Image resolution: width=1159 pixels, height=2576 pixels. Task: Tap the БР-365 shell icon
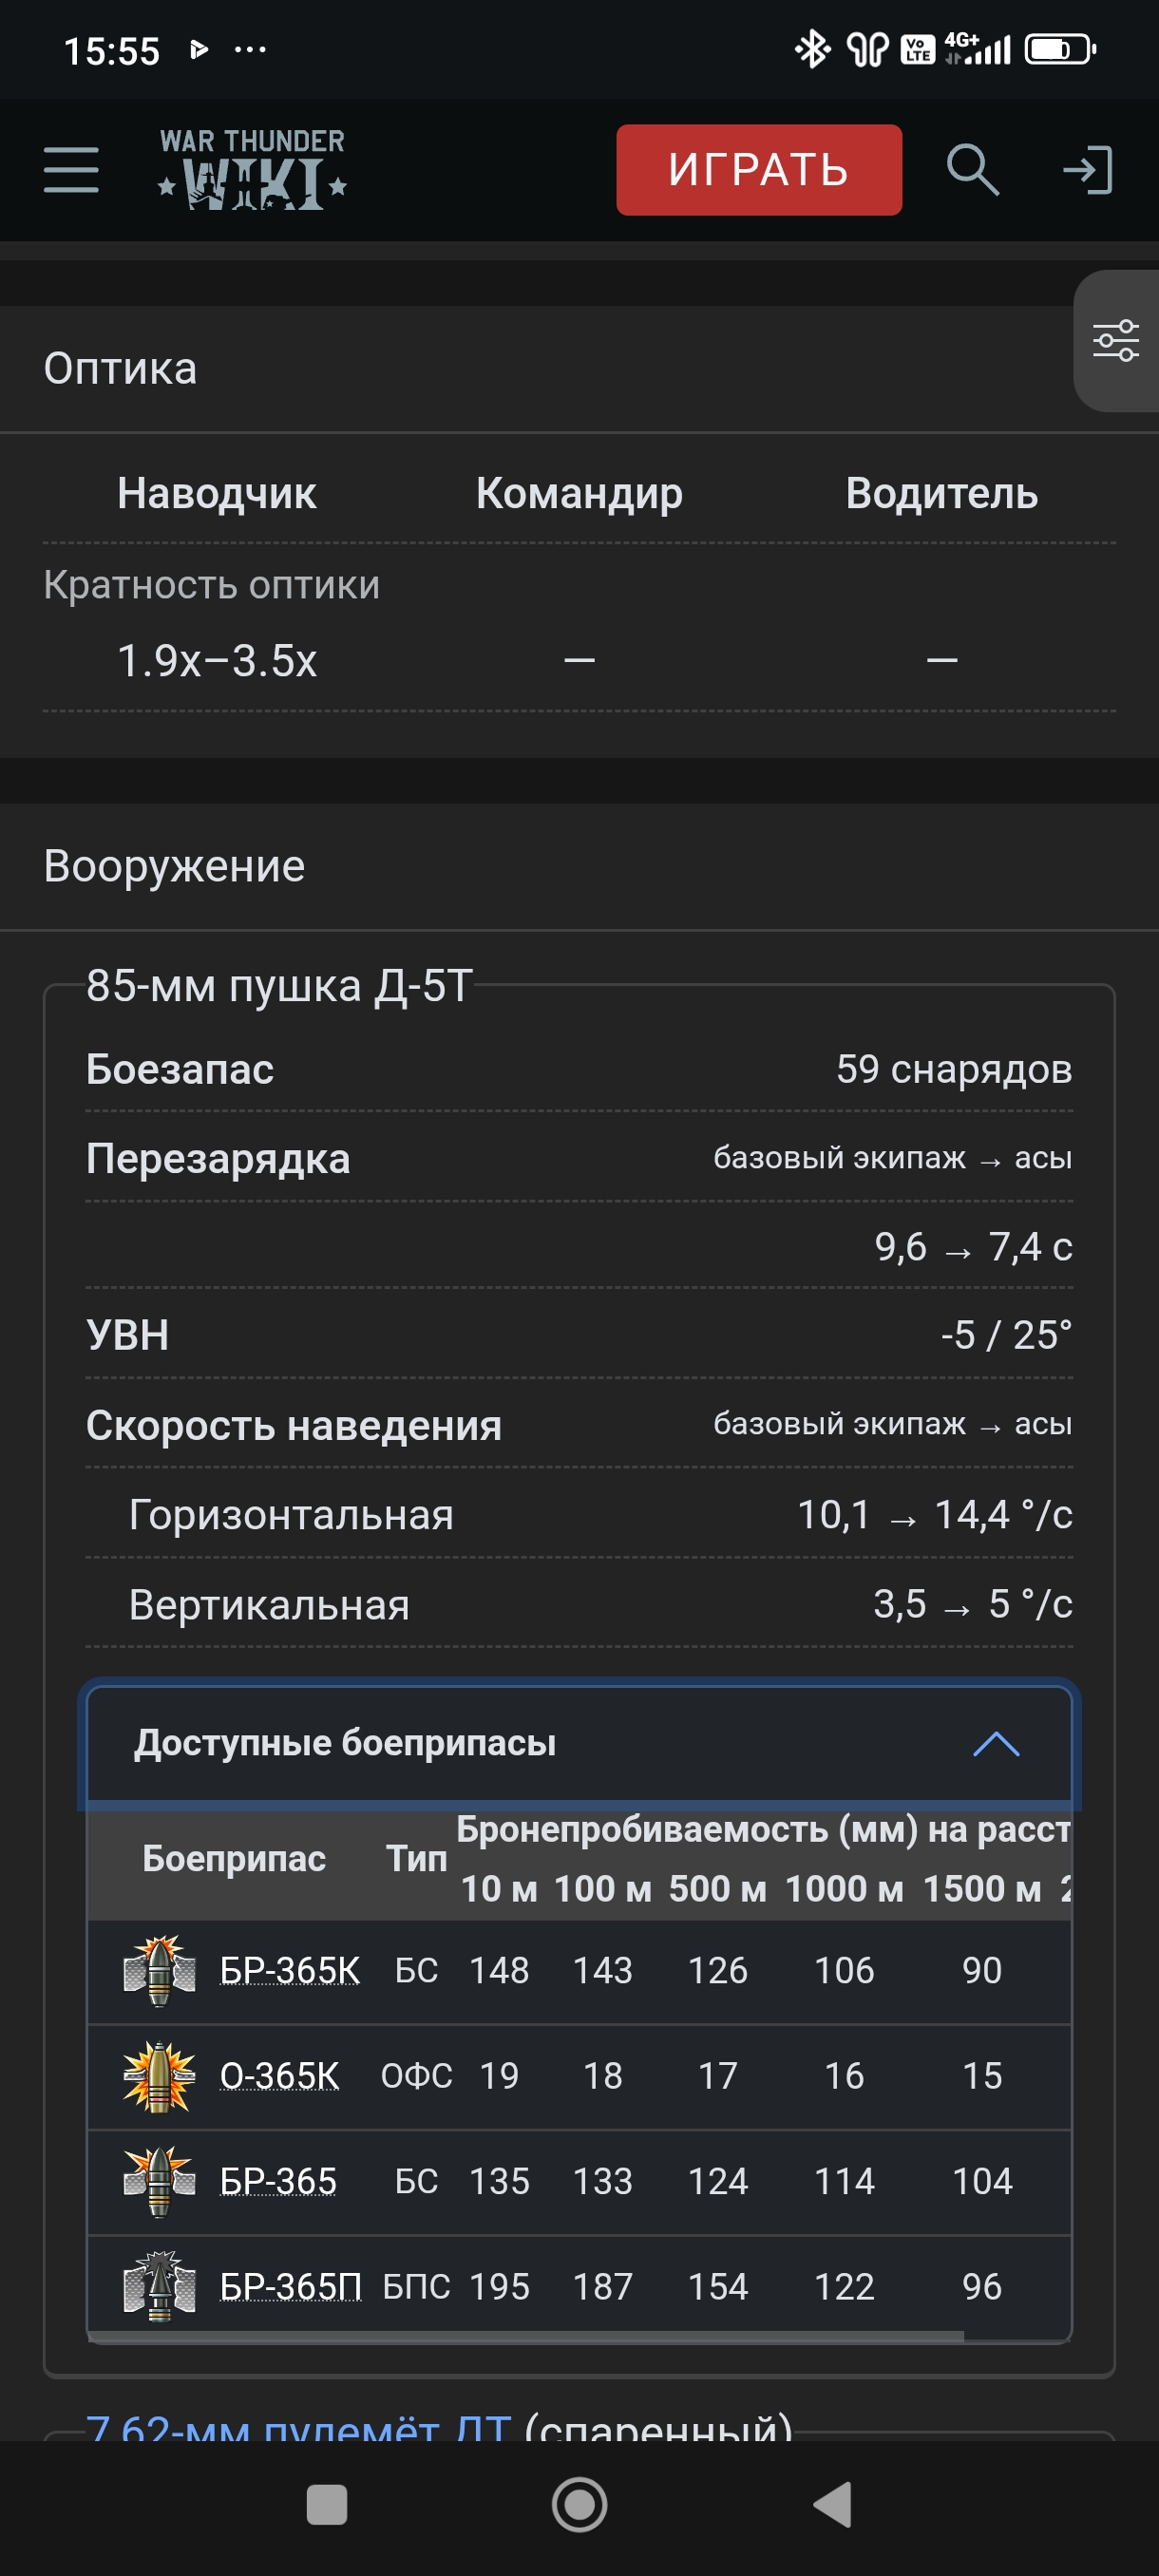159,2181
